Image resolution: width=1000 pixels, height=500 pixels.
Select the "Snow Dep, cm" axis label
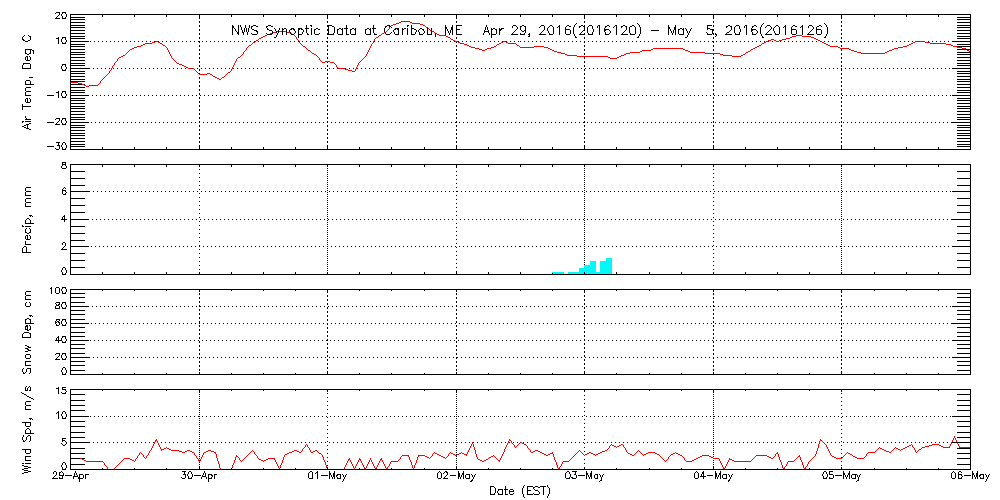28,332
